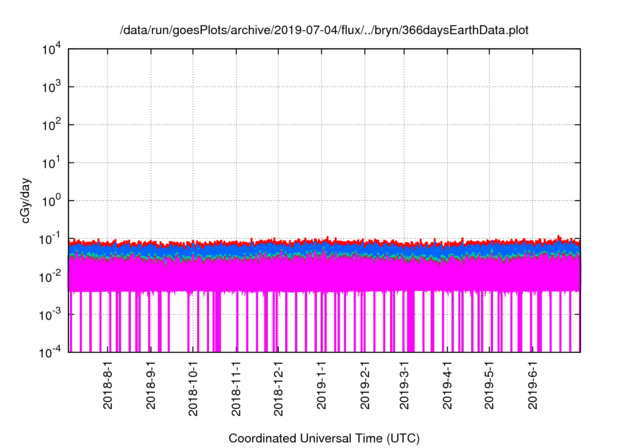Image resolution: width=640 pixels, height=448 pixels.
Task: Click the 2019-2-1 date label
Action: point(365,385)
